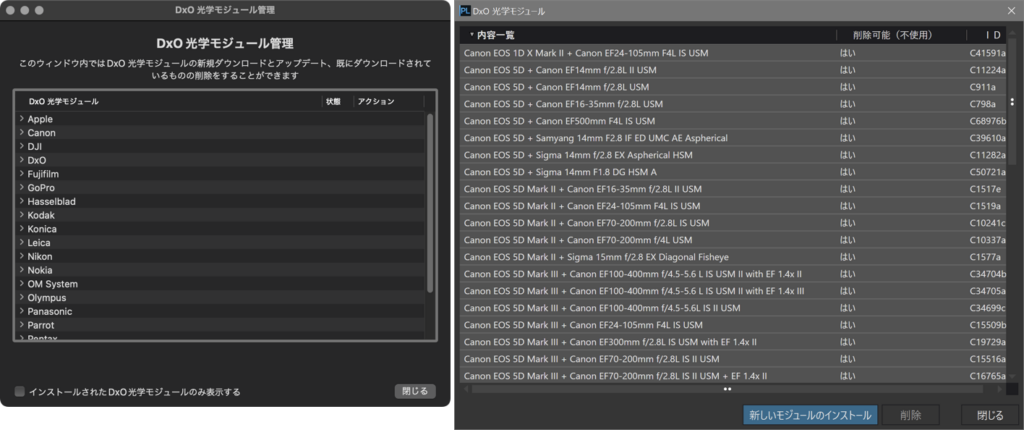Image resolution: width=1024 pixels, height=430 pixels.
Task: Select Canon EOS 5D + EF14mm f/2.8L II USM row
Action: [x=734, y=69]
